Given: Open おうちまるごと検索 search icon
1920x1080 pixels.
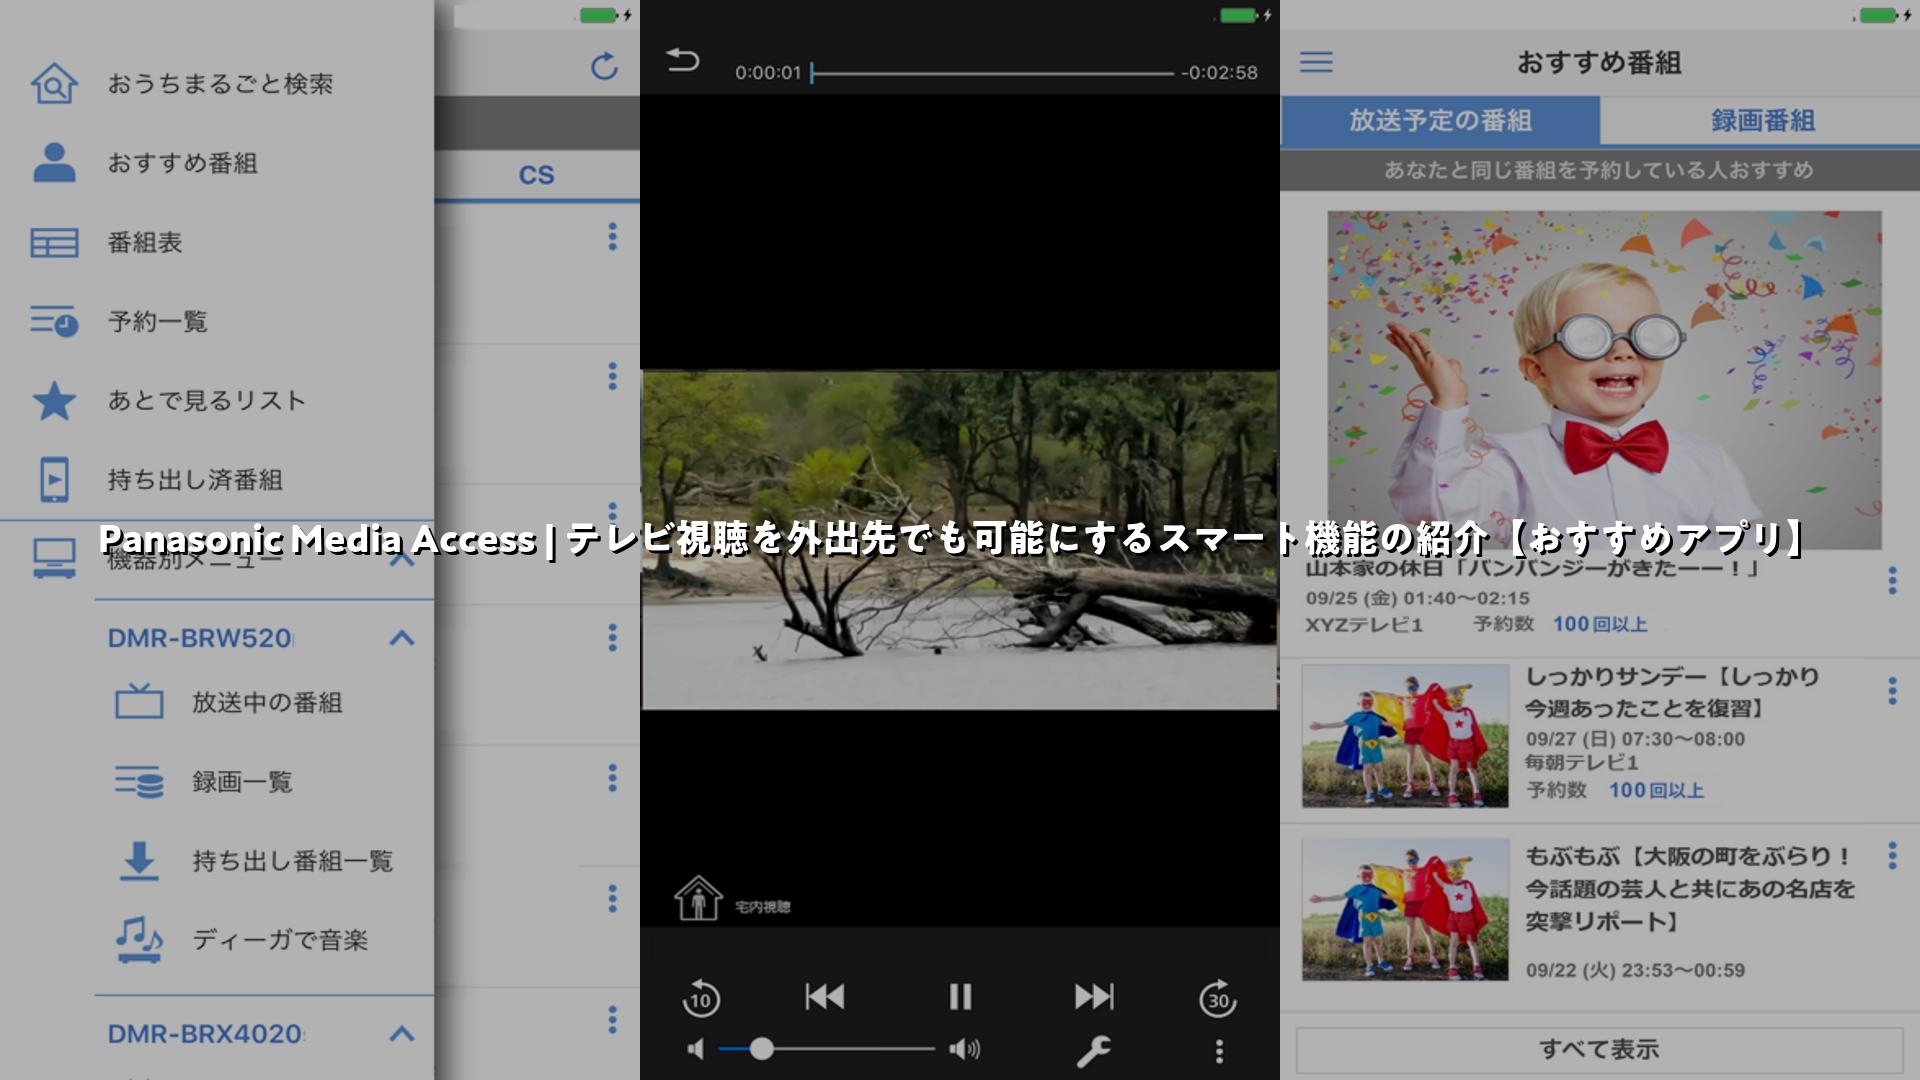Looking at the screenshot, I should (54, 83).
